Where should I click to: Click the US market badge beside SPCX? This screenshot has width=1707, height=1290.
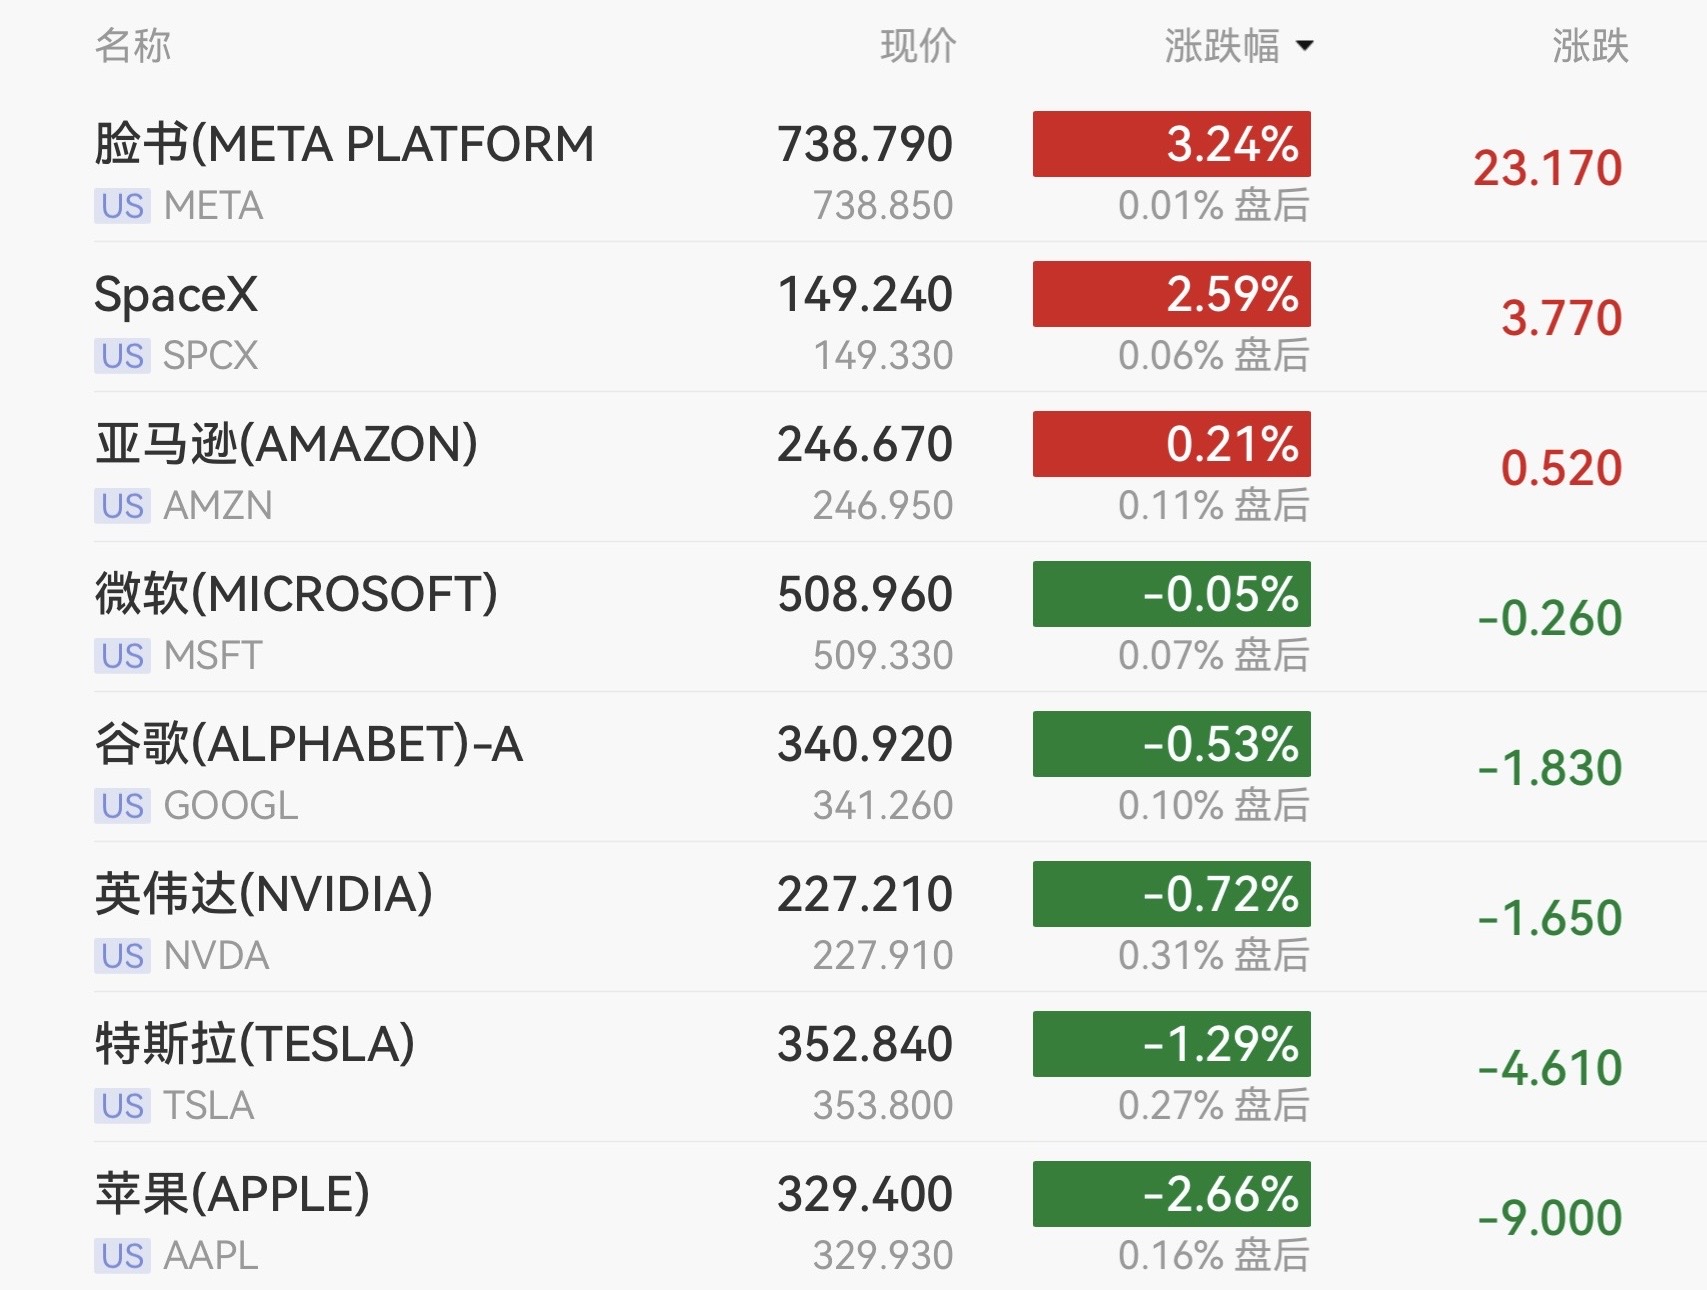(122, 356)
